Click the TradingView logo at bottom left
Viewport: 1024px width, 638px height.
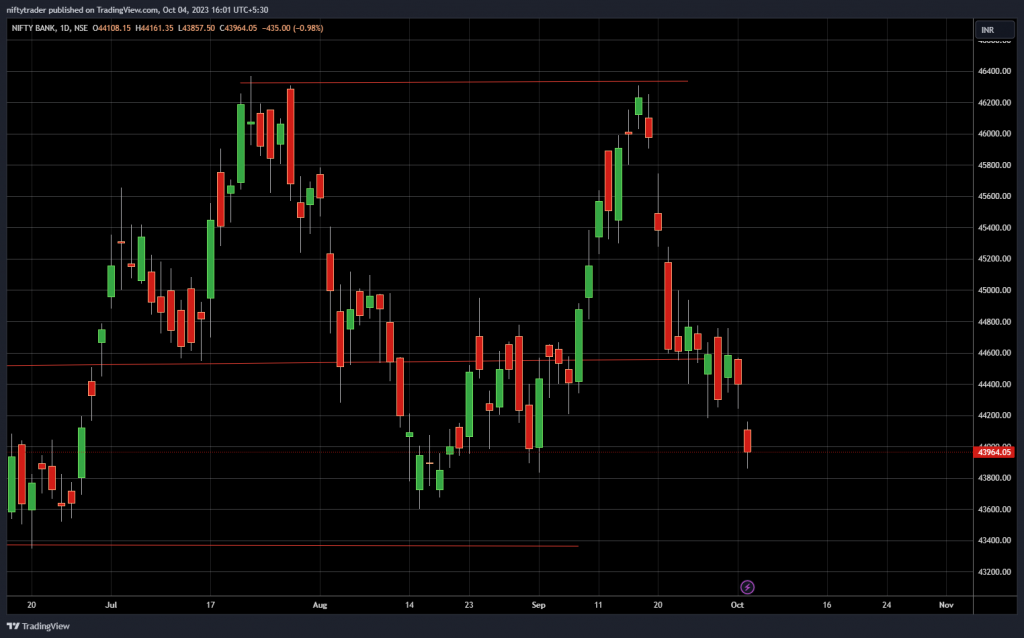tap(38, 626)
